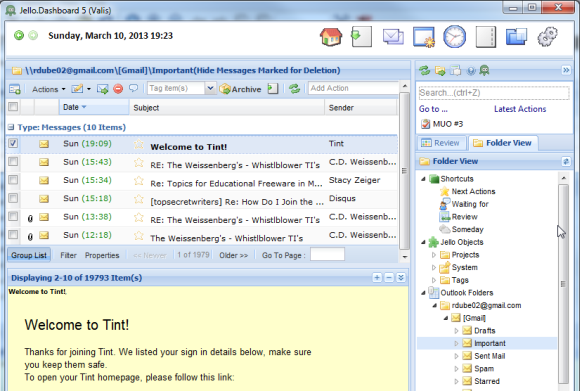The height and width of the screenshot is (391, 580).
Task: Check the Sun 12:18 message checkbox
Action: pos(13,235)
